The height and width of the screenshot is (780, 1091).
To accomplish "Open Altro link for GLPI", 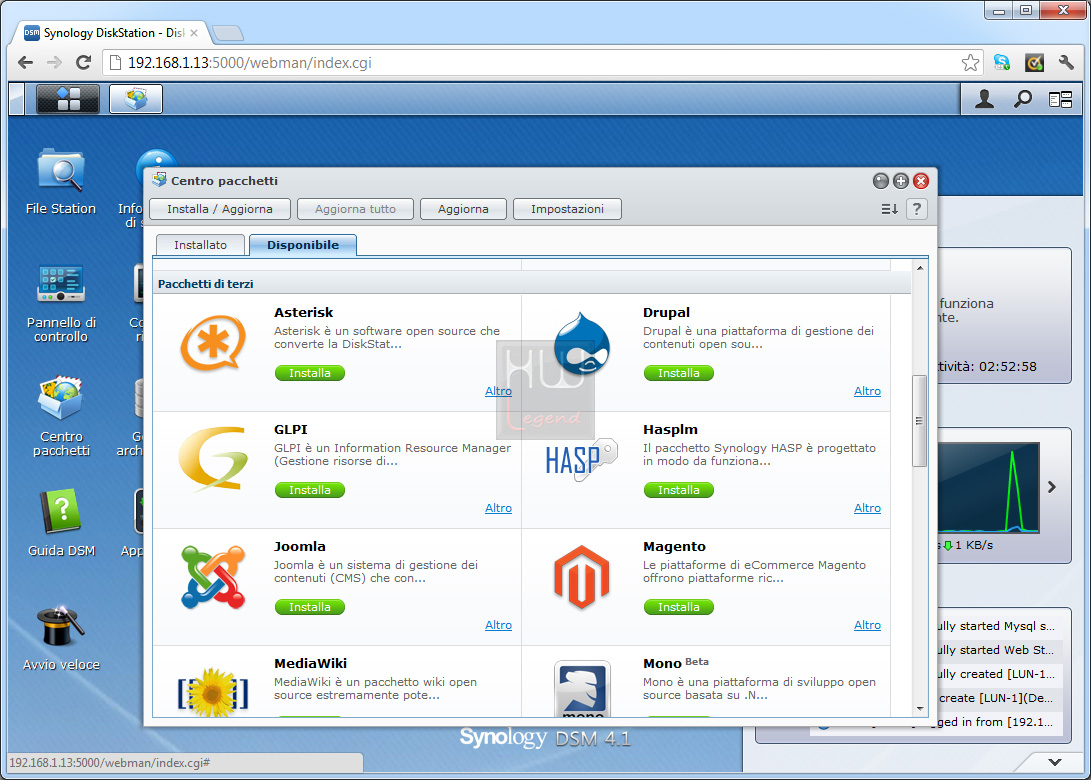I will 498,508.
